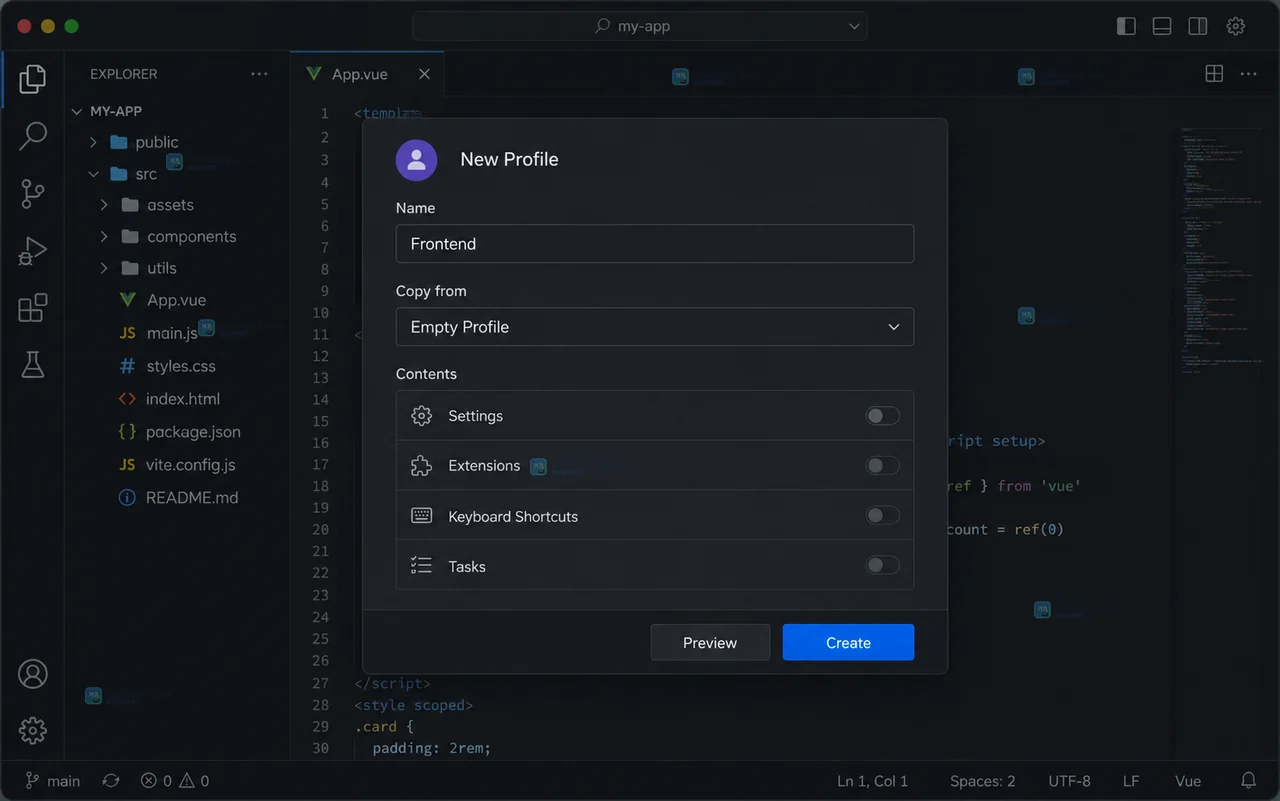This screenshot has height=801, width=1280.
Task: Open editor More Actions ellipsis
Action: click(x=1248, y=74)
